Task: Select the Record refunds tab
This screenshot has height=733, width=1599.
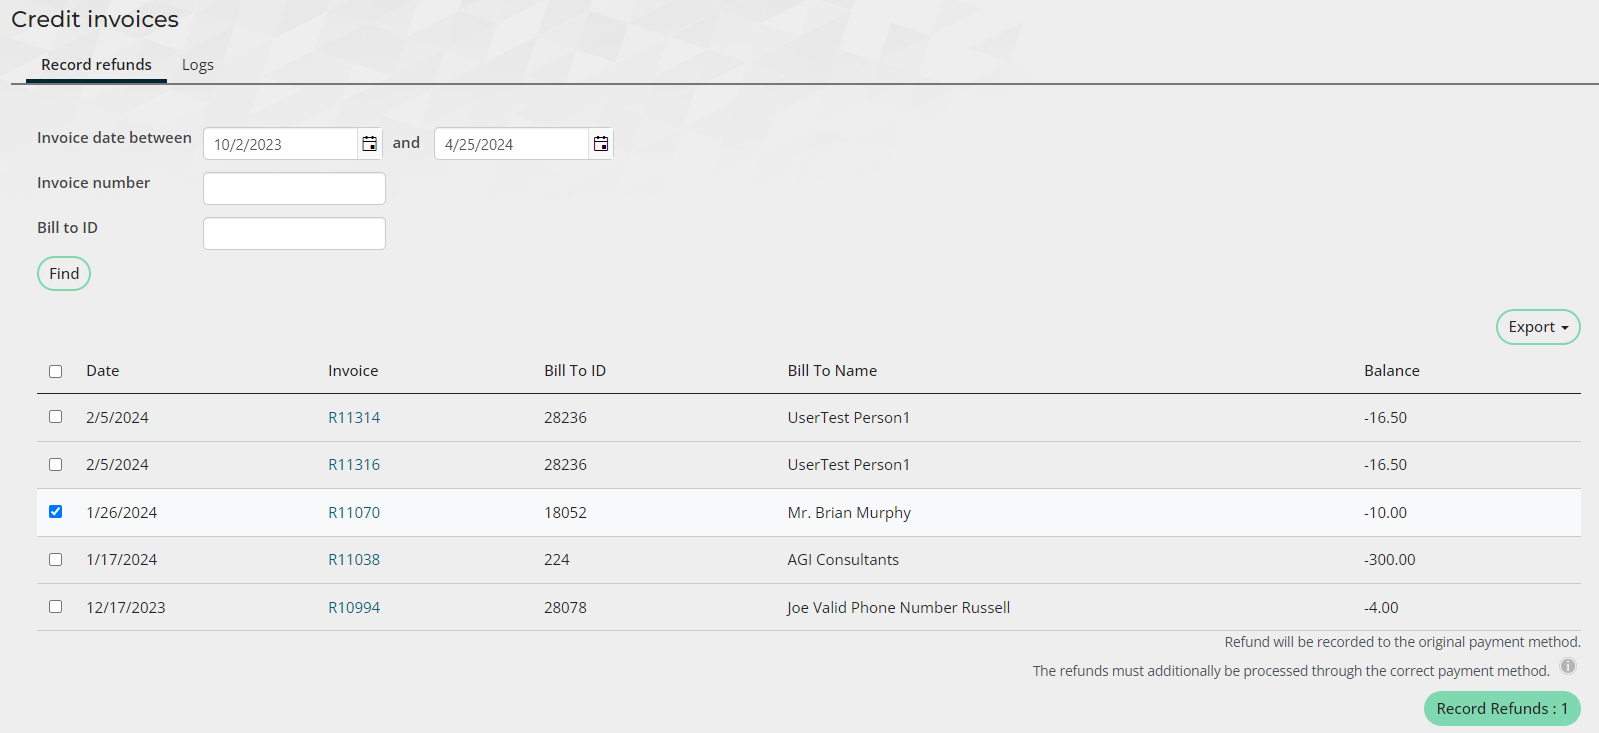Action: click(x=96, y=65)
